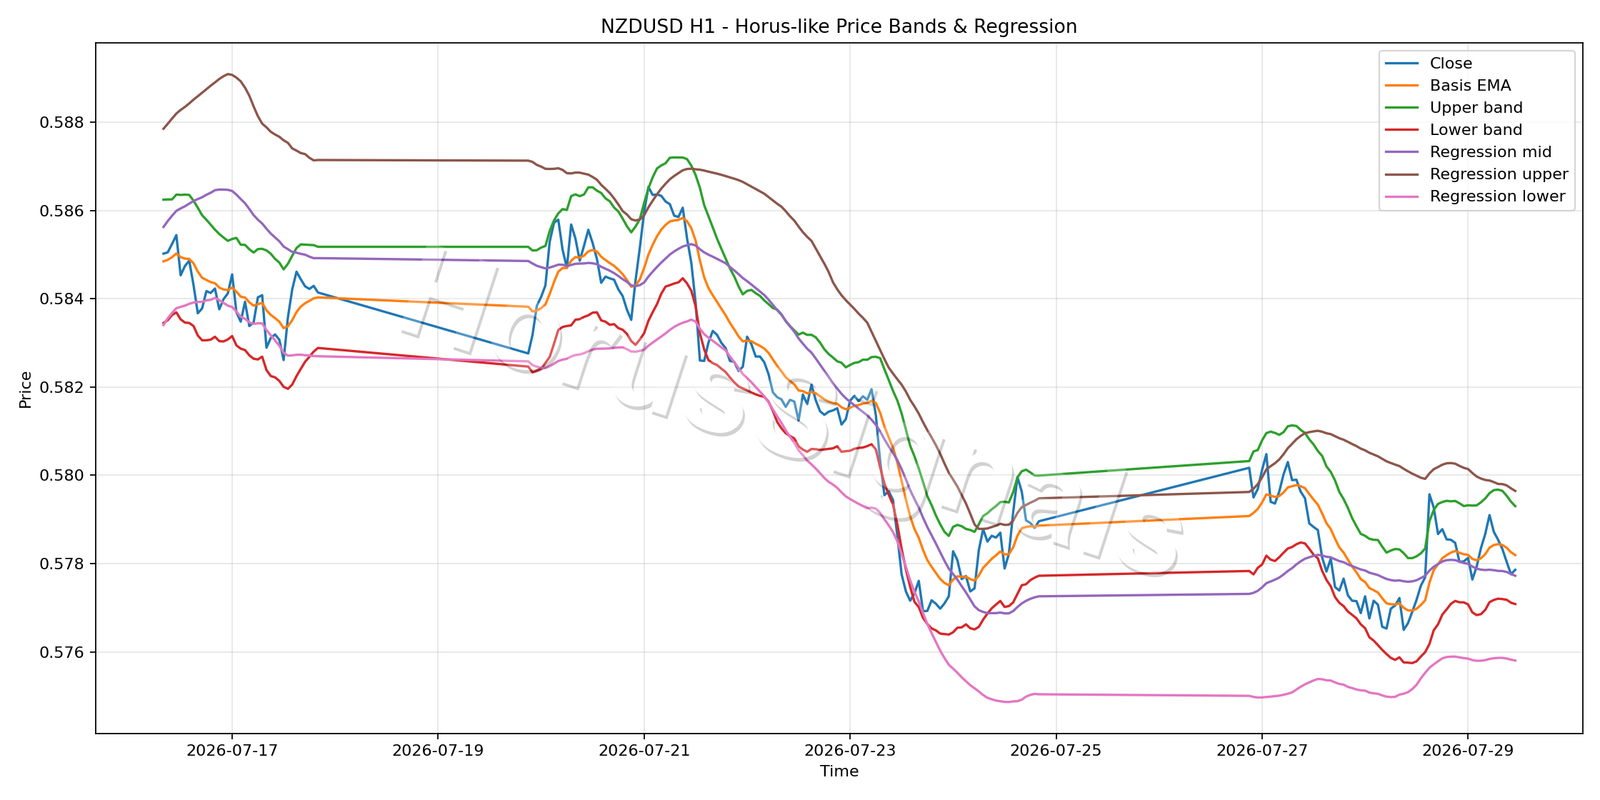Click the x-axis date 2026-07-23

pyautogui.click(x=850, y=749)
